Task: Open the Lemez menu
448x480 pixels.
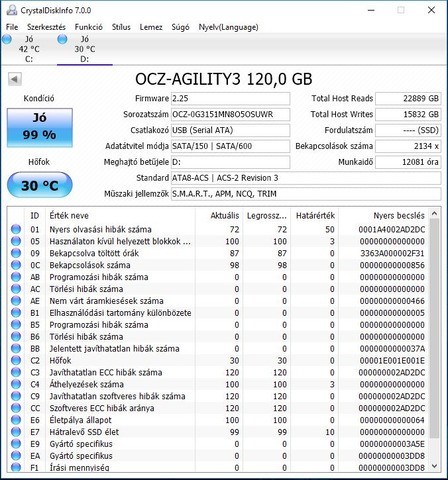Action: coord(151,27)
